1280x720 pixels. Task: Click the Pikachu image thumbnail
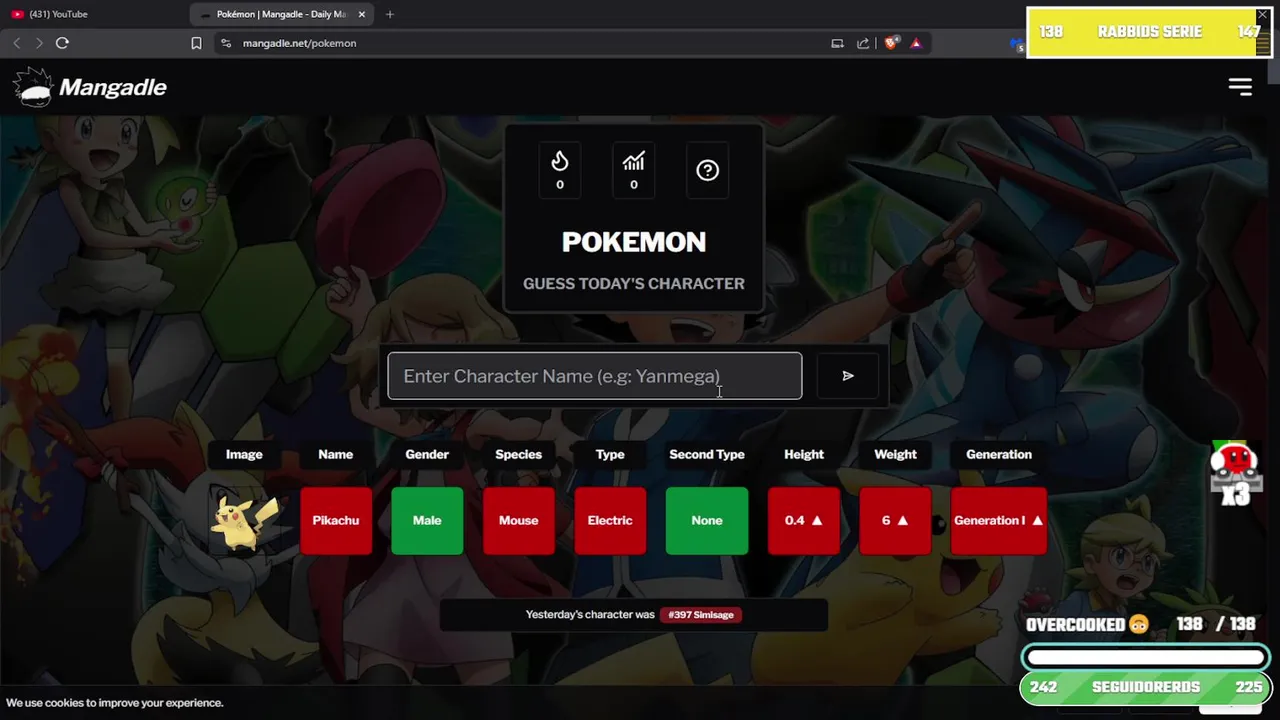pyautogui.click(x=244, y=520)
